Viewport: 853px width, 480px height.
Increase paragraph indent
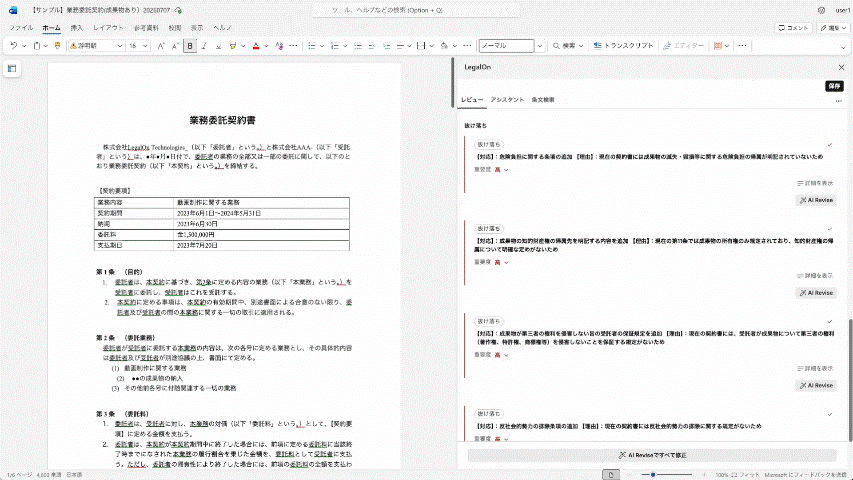click(x=386, y=46)
